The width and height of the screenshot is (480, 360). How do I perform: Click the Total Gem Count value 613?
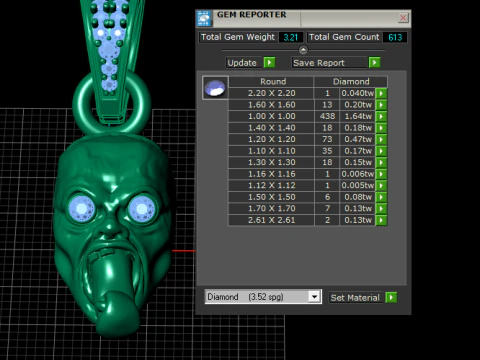click(x=395, y=37)
